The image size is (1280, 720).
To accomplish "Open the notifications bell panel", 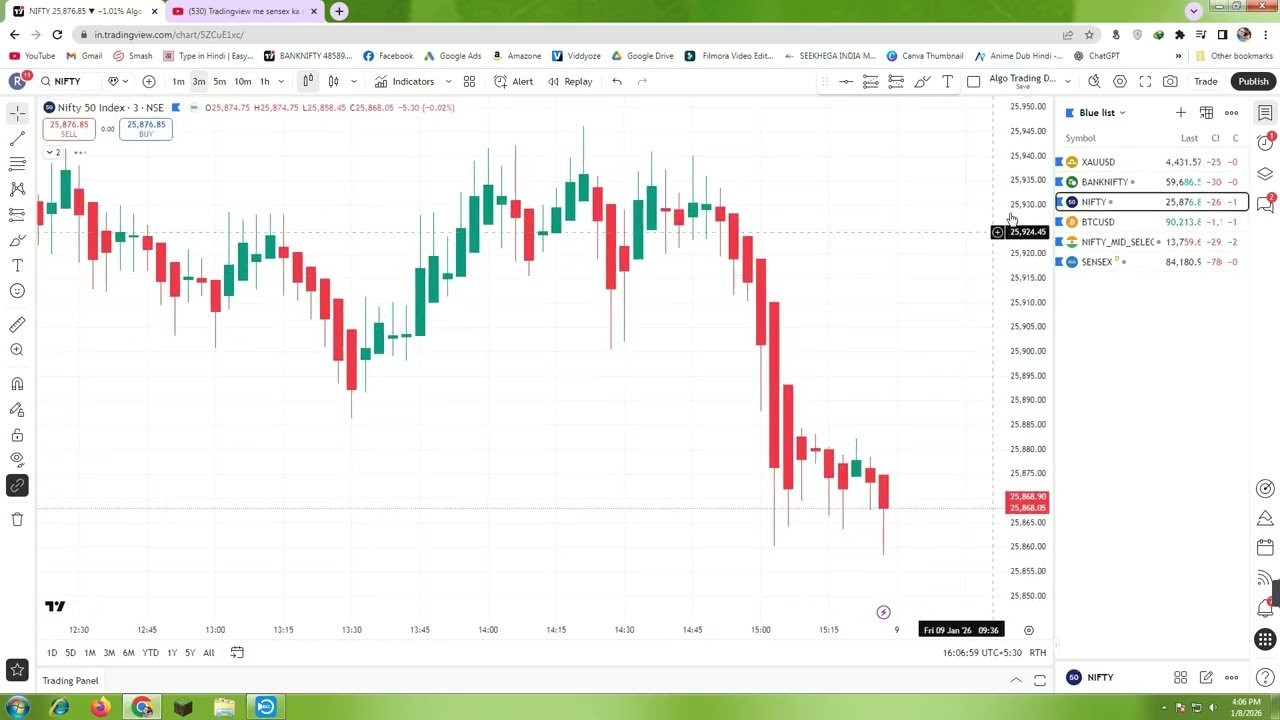I will tap(1264, 608).
